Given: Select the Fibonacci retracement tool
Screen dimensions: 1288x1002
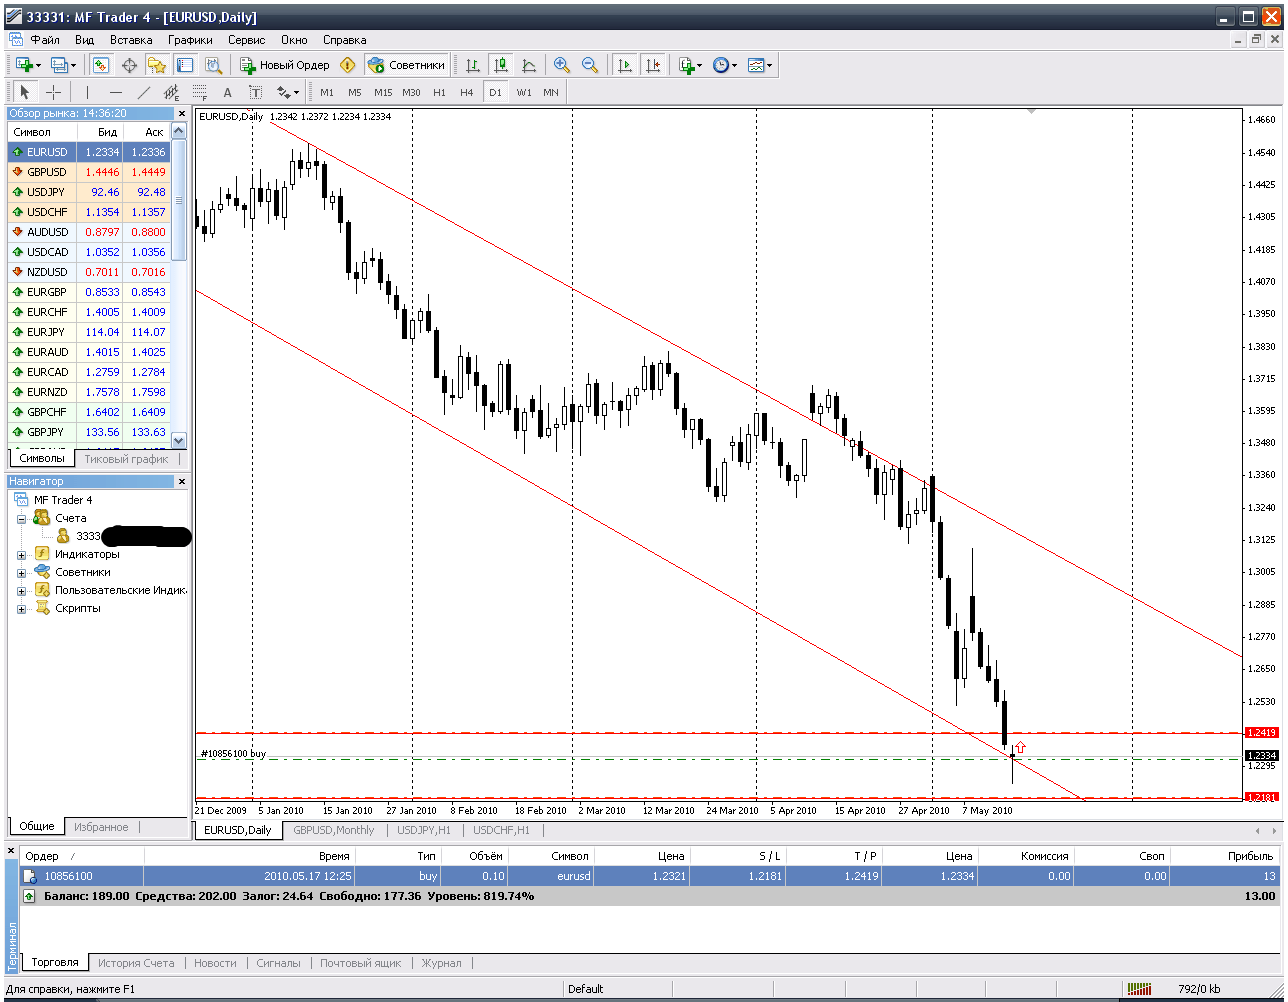Looking at the screenshot, I should click(x=200, y=92).
